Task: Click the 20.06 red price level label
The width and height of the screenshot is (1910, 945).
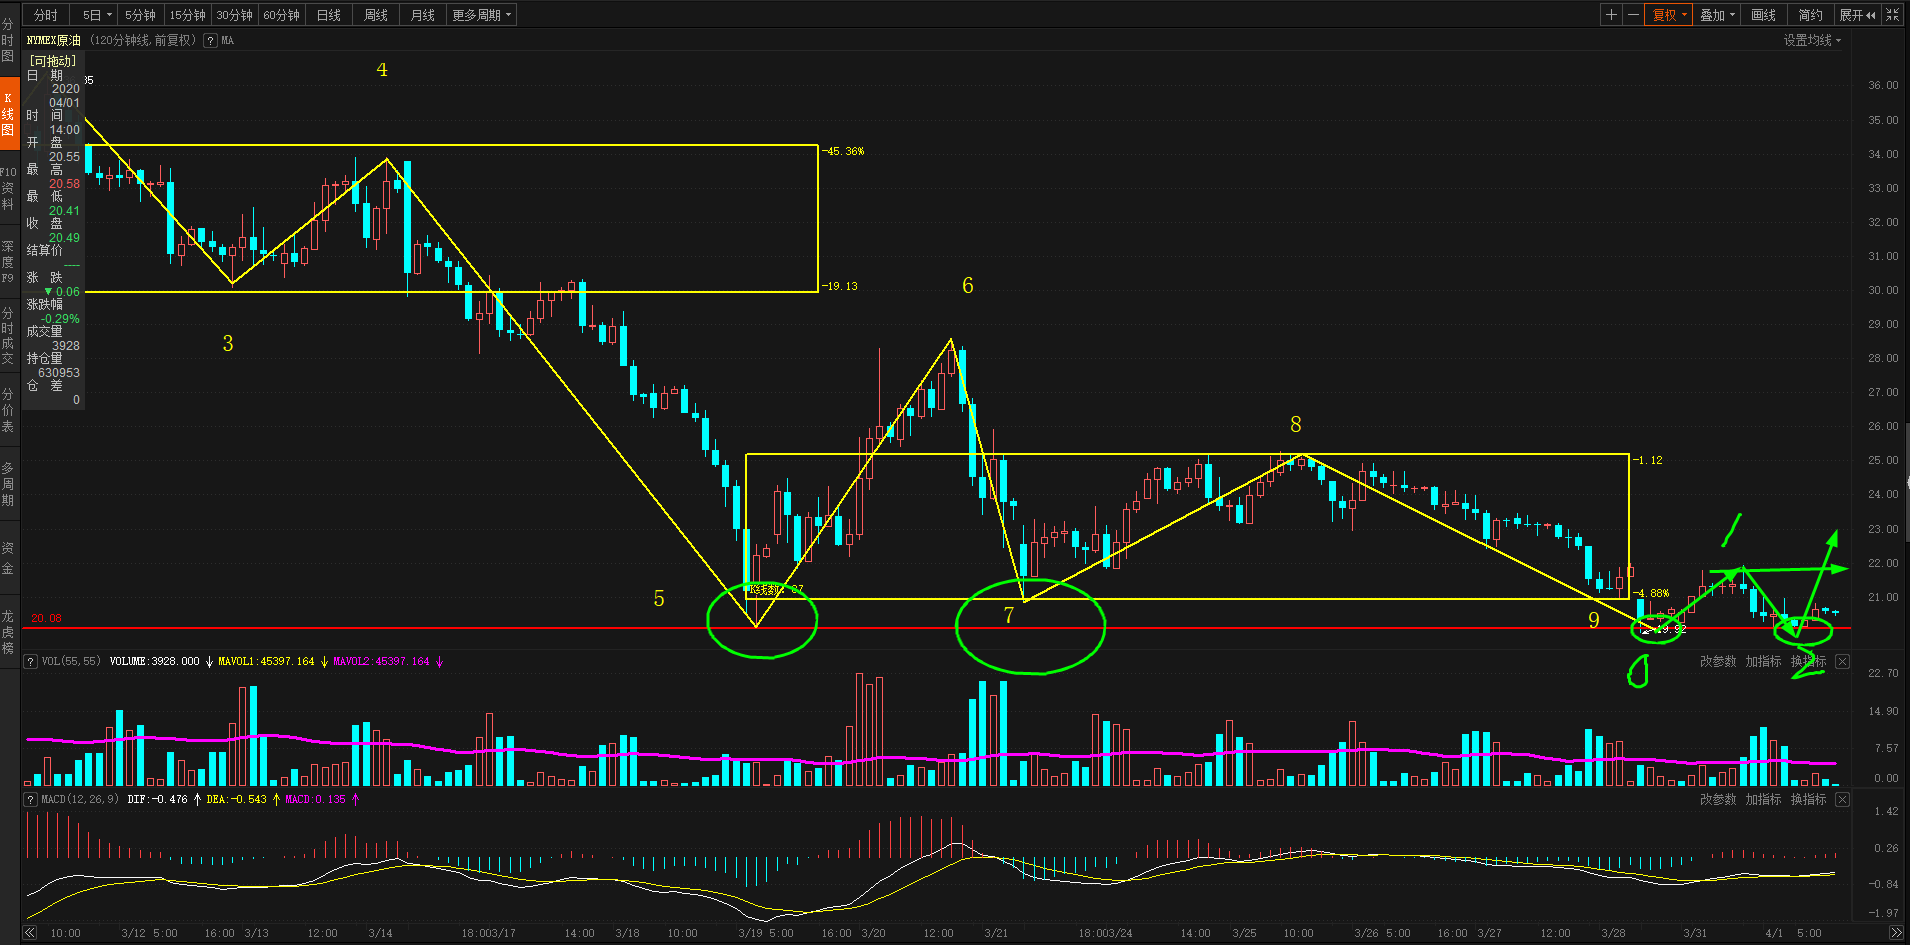Action: (x=46, y=618)
